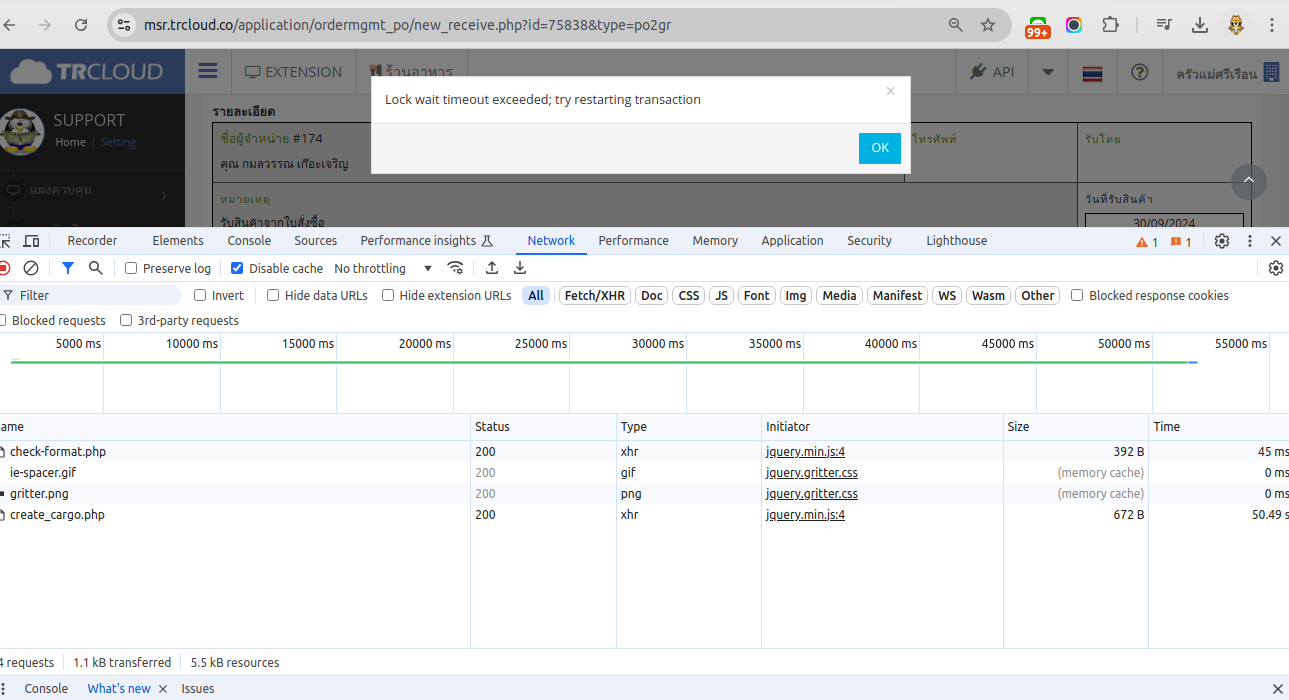Go back with the browser back arrow
This screenshot has width=1289, height=700.
pyautogui.click(x=9, y=25)
